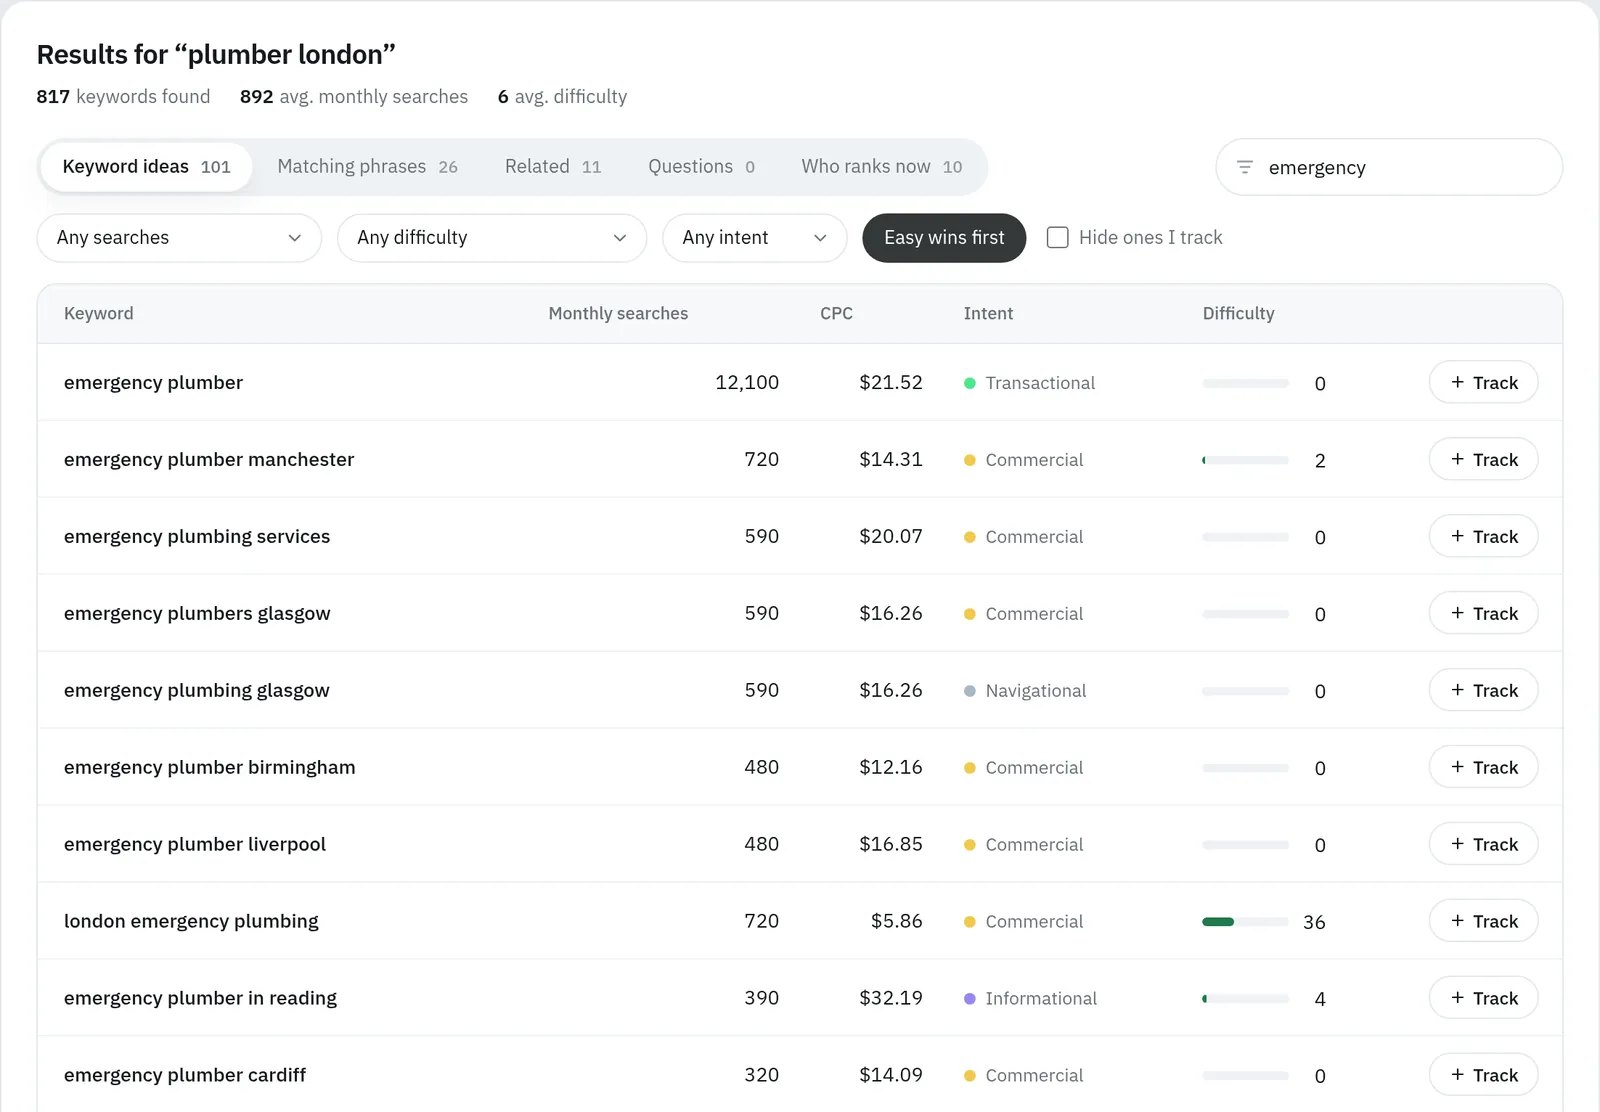Sort by the Monthly searches column header

click(x=618, y=313)
